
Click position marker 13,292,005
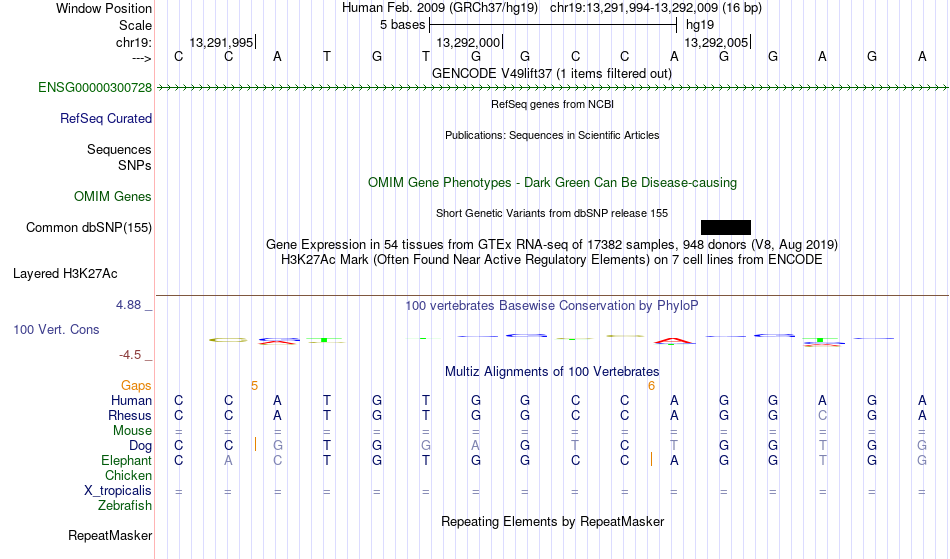point(717,42)
